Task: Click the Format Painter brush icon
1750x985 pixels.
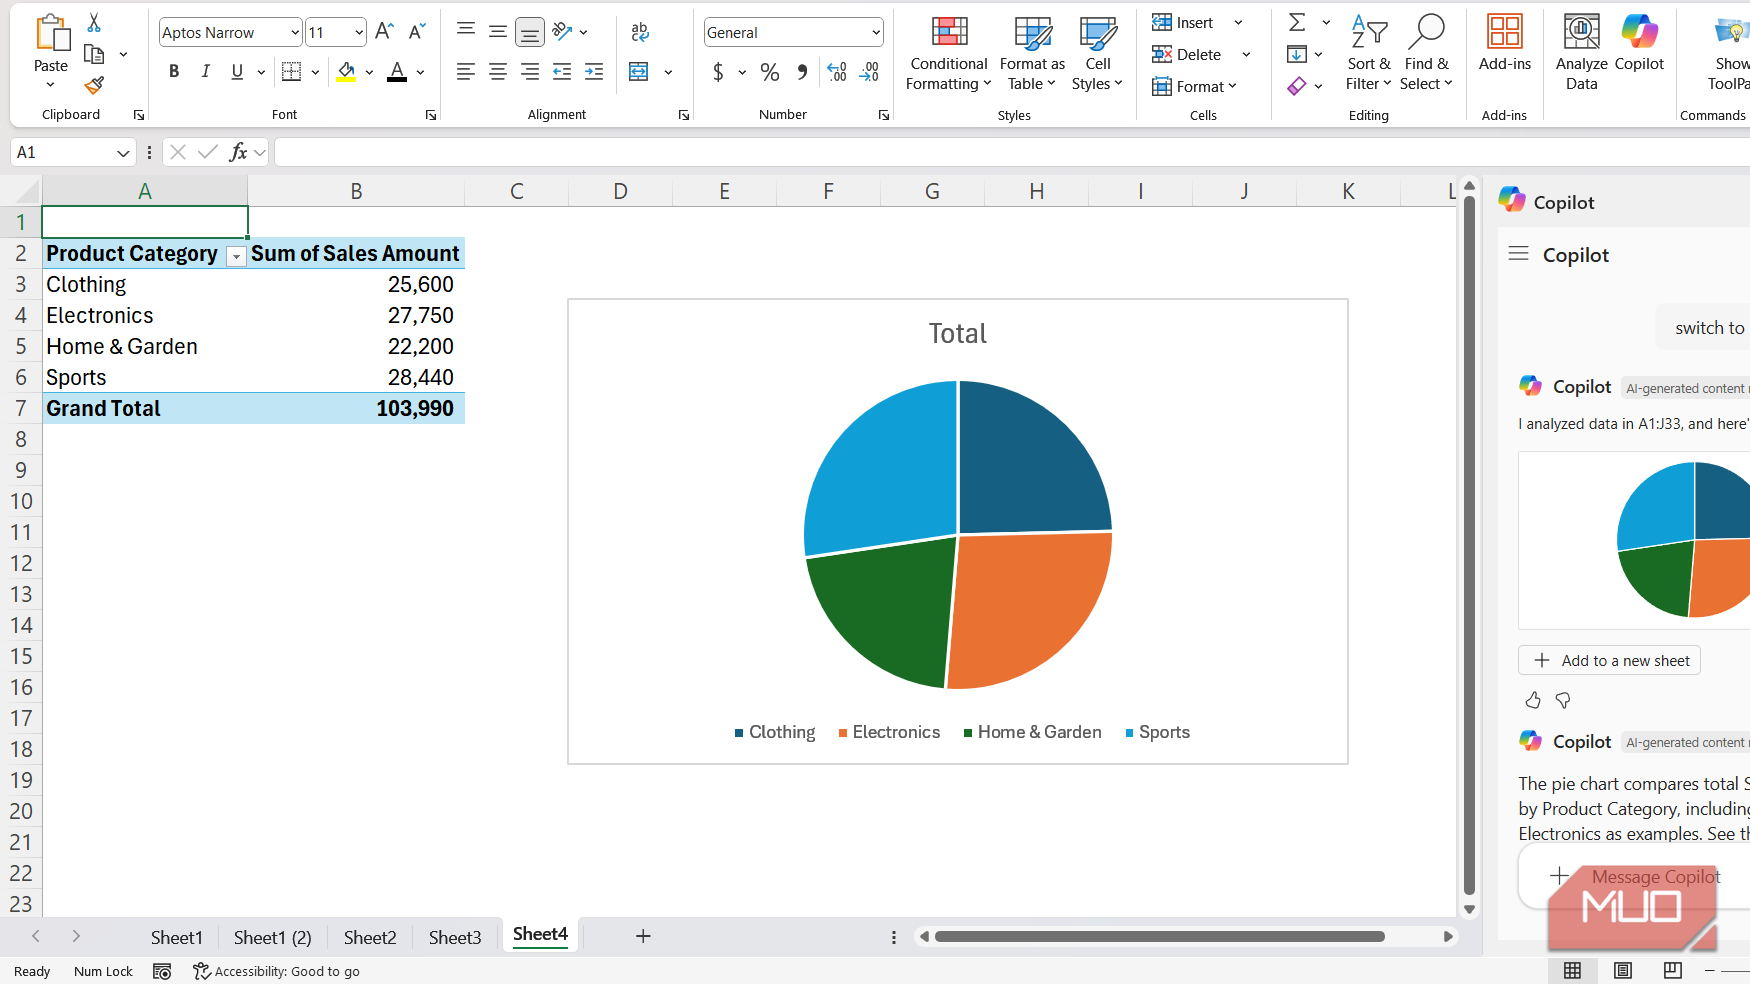Action: [x=94, y=86]
